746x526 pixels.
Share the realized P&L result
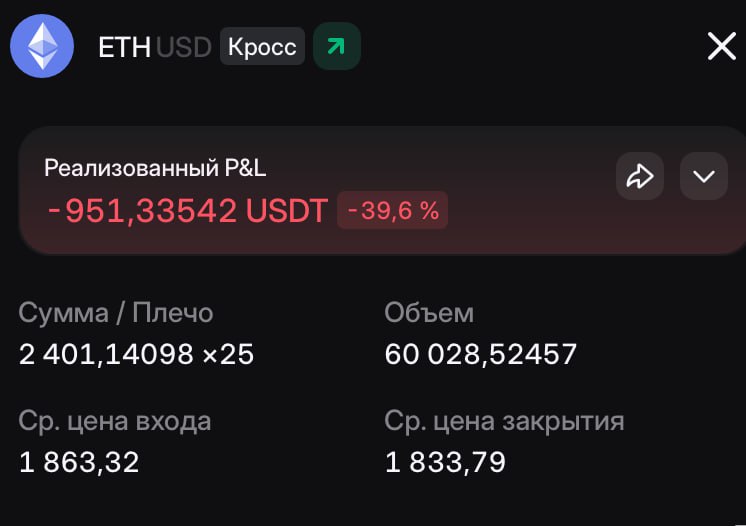pyautogui.click(x=639, y=177)
